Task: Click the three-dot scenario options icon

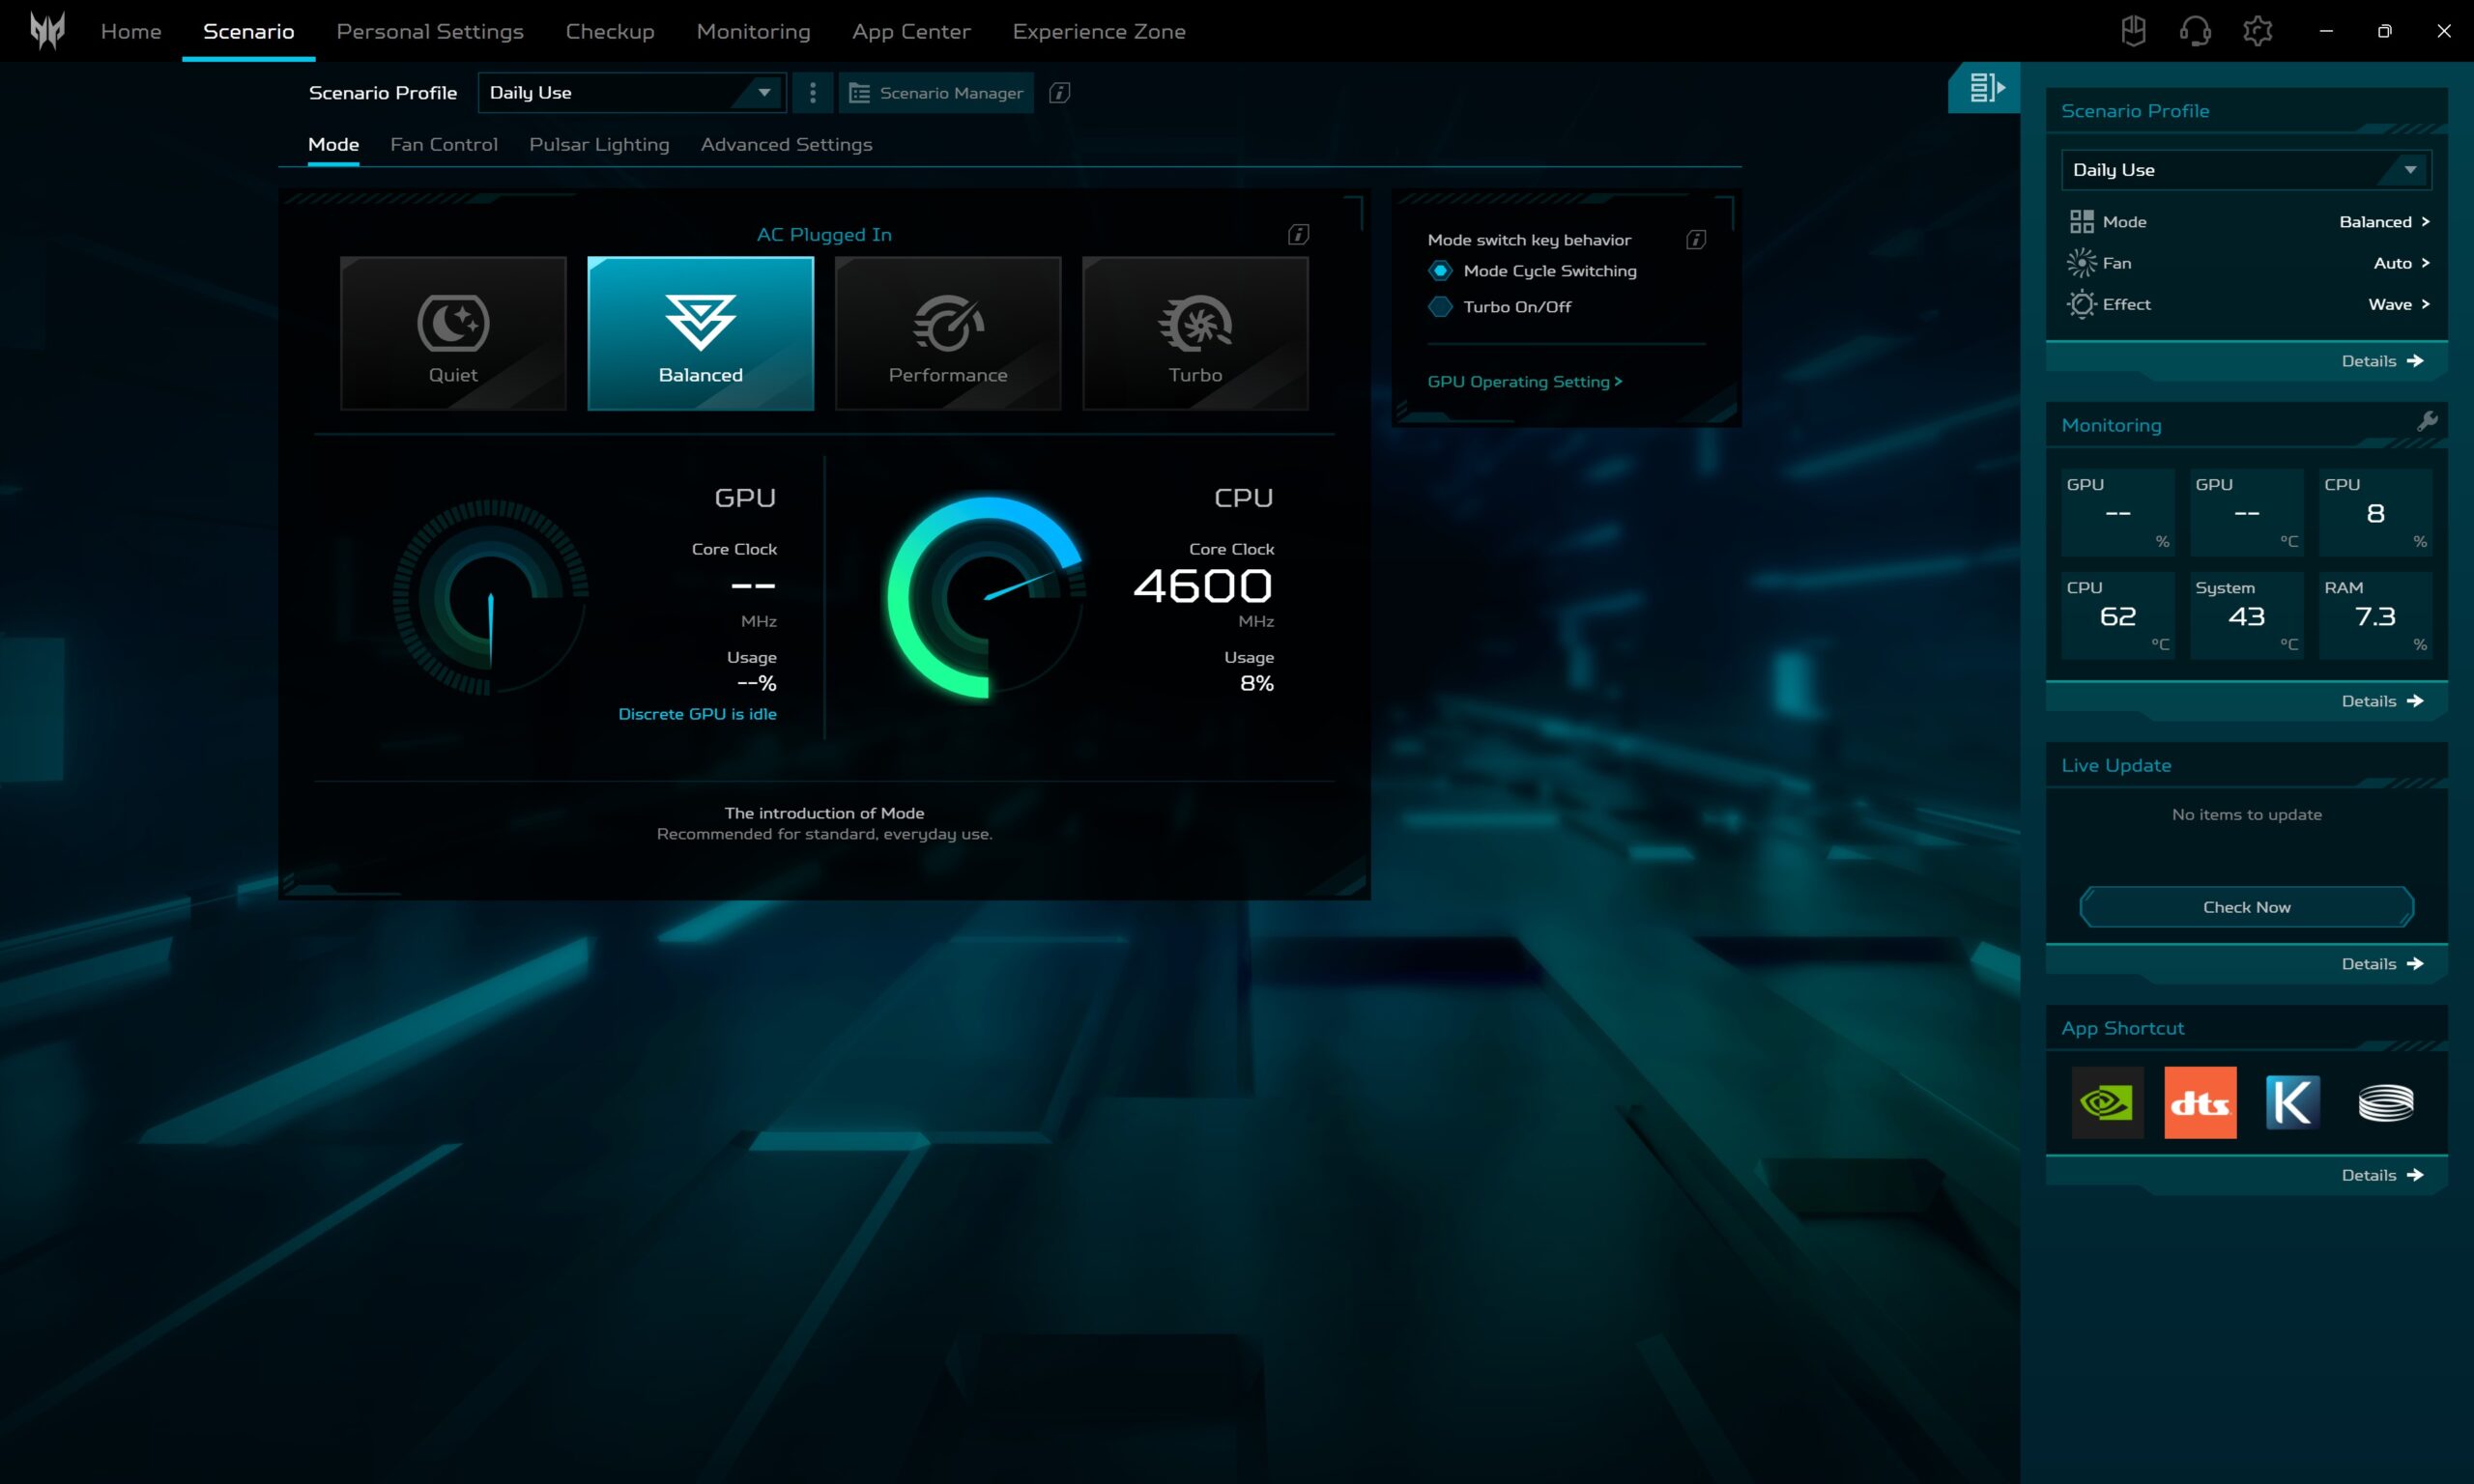Action: pos(812,93)
